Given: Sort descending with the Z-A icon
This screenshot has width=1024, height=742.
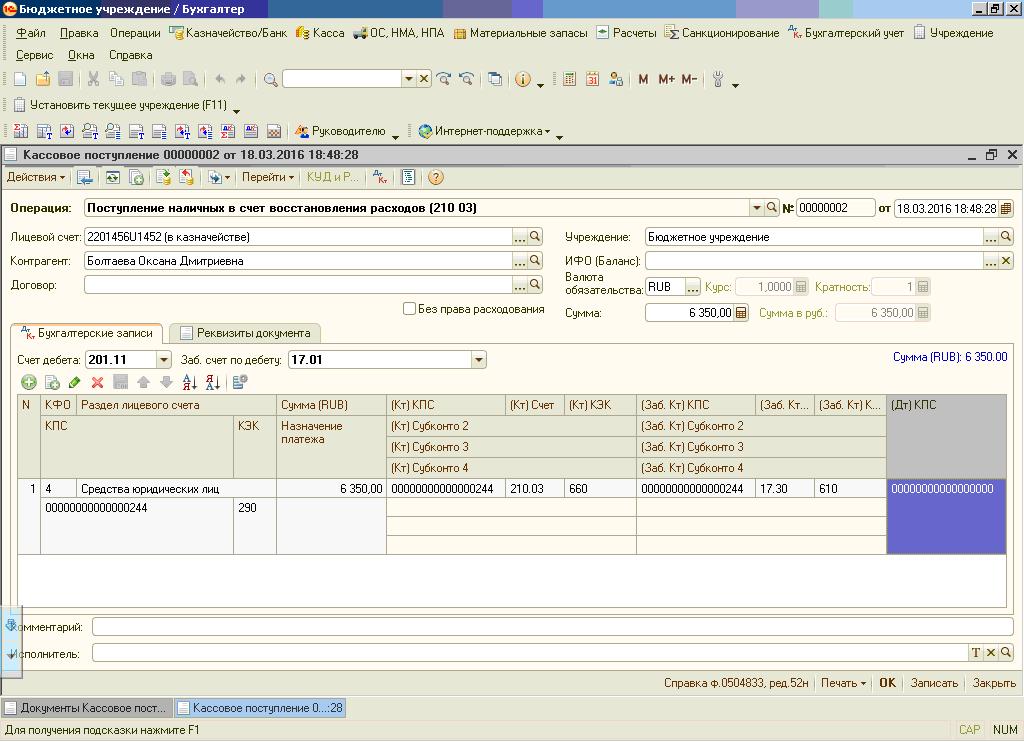Looking at the screenshot, I should pyautogui.click(x=212, y=382).
